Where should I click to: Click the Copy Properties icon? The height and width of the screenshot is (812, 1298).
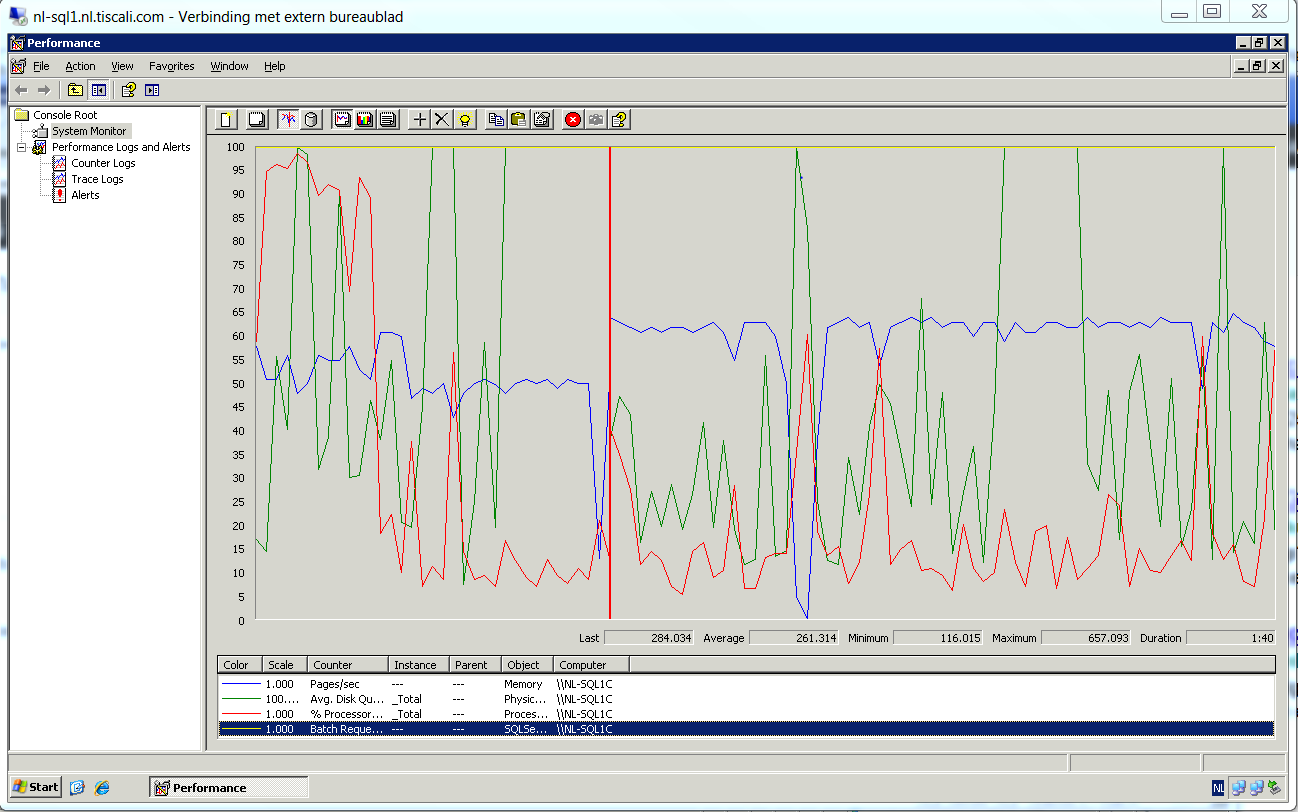click(496, 119)
